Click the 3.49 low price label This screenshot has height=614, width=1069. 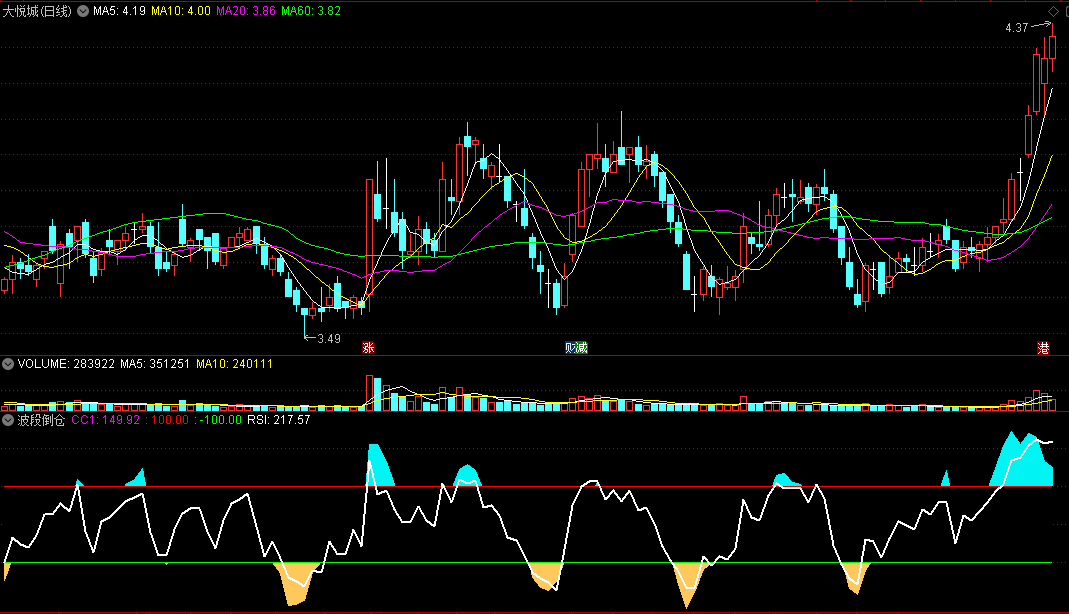coord(329,339)
